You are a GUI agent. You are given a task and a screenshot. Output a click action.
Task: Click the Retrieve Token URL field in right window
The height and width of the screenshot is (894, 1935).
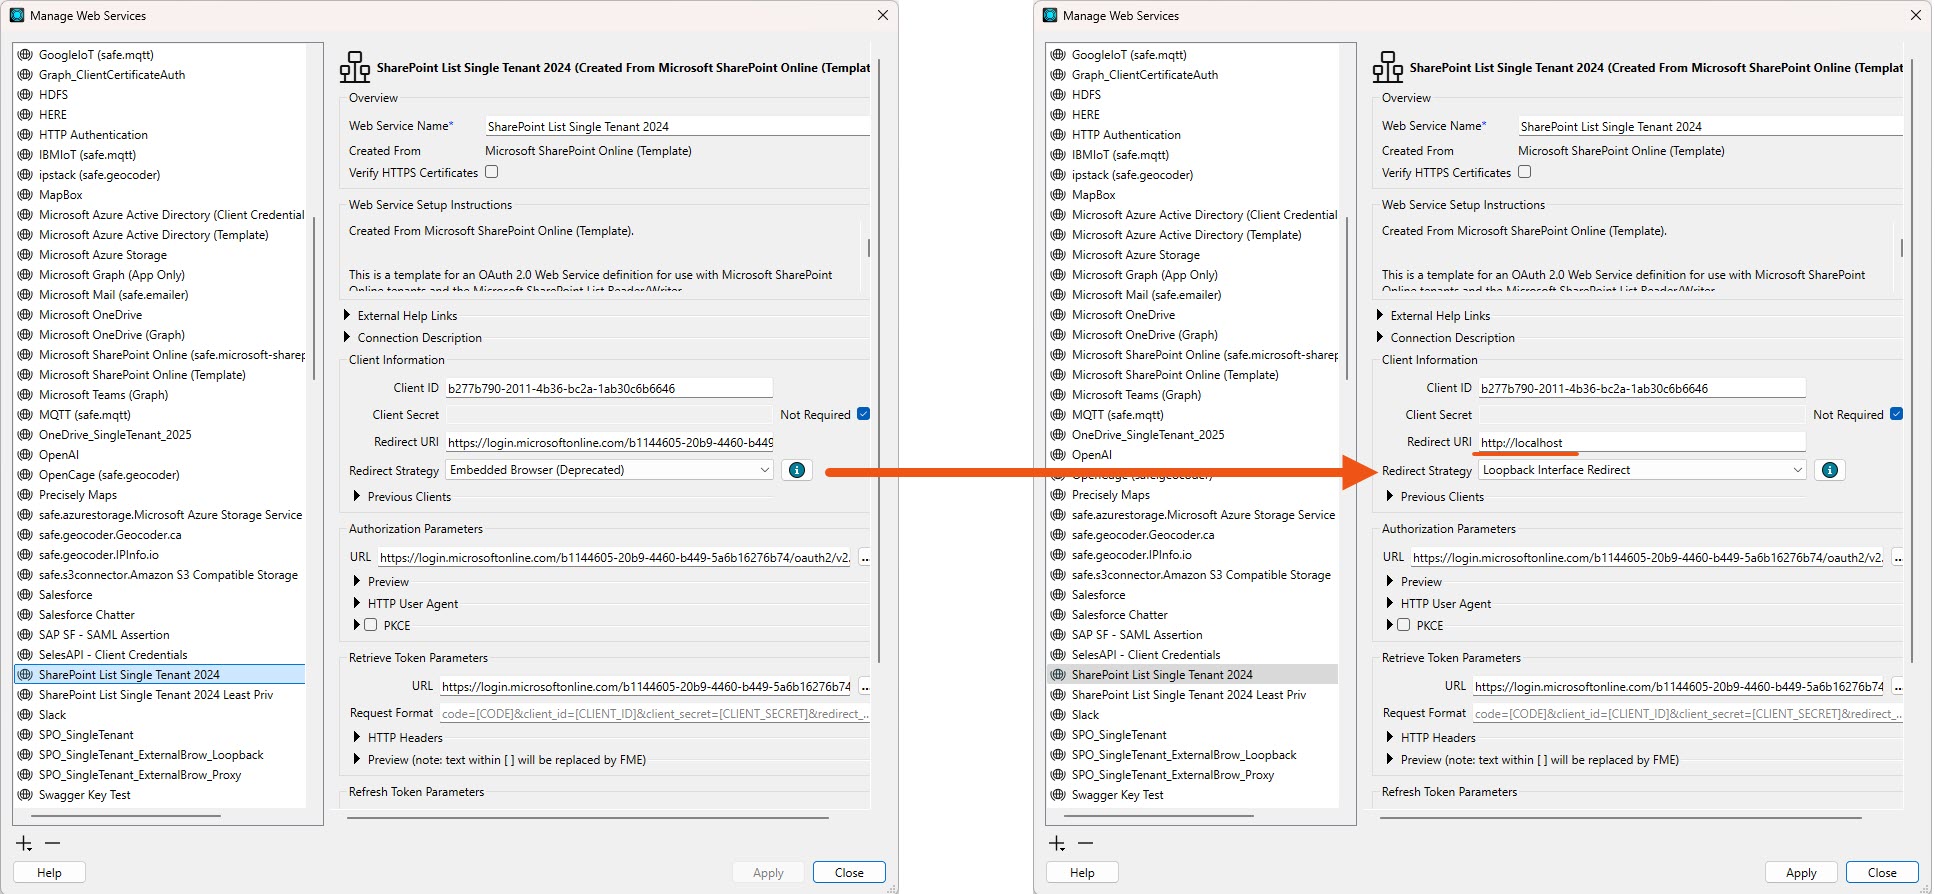point(1679,687)
